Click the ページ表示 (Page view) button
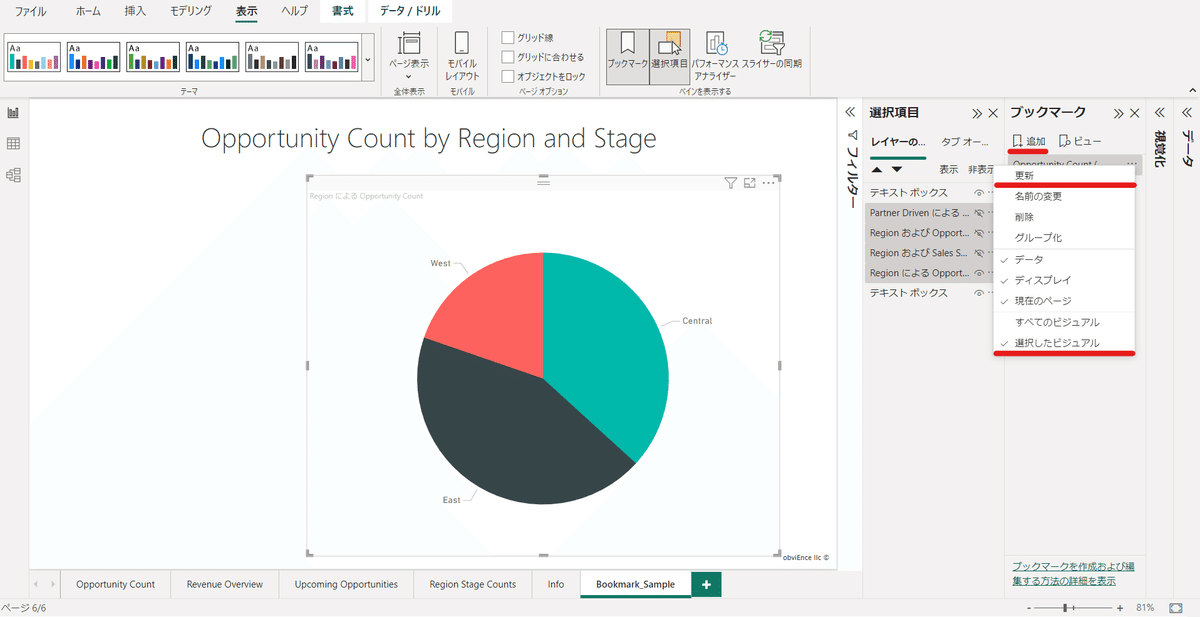The height and width of the screenshot is (617, 1200). 408,57
